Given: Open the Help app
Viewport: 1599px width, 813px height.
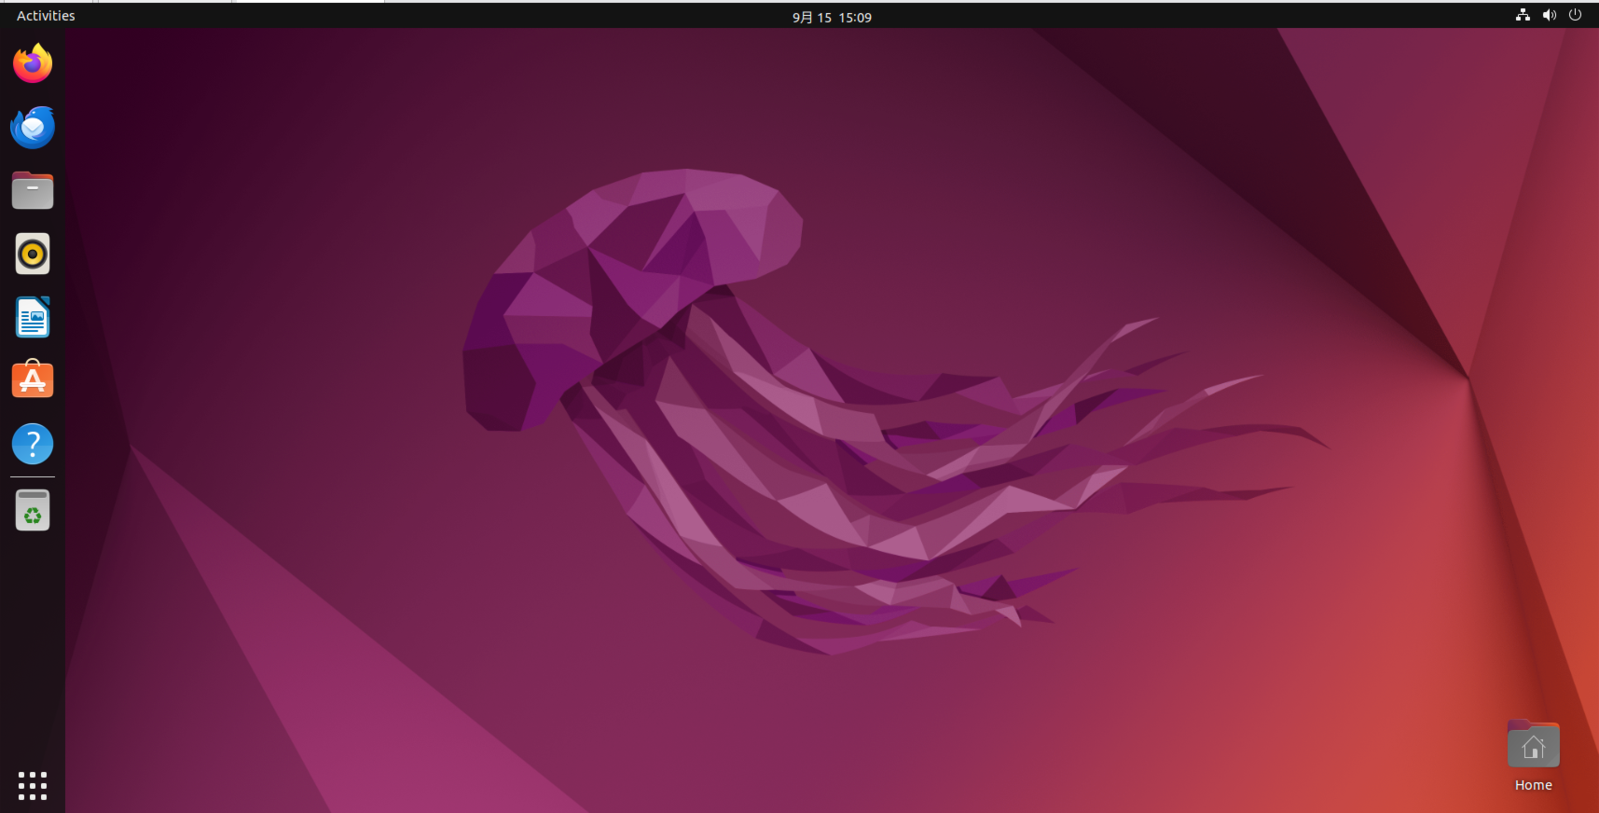Looking at the screenshot, I should (32, 443).
